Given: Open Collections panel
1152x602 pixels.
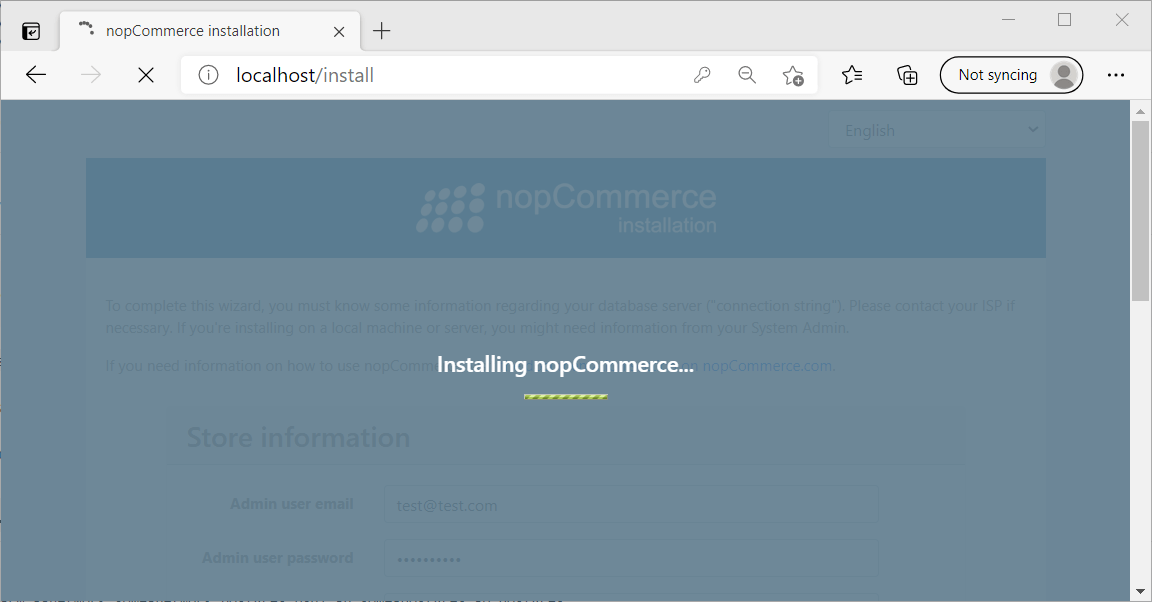Looking at the screenshot, I should point(907,75).
